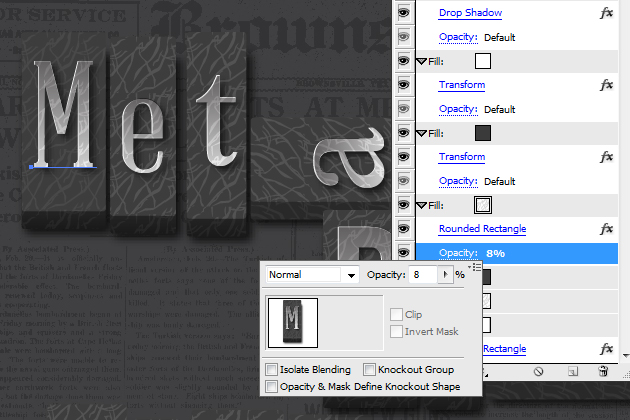The width and height of the screenshot is (630, 420).
Task: Select the highlighted Opacity 8% row
Action: coord(517,253)
